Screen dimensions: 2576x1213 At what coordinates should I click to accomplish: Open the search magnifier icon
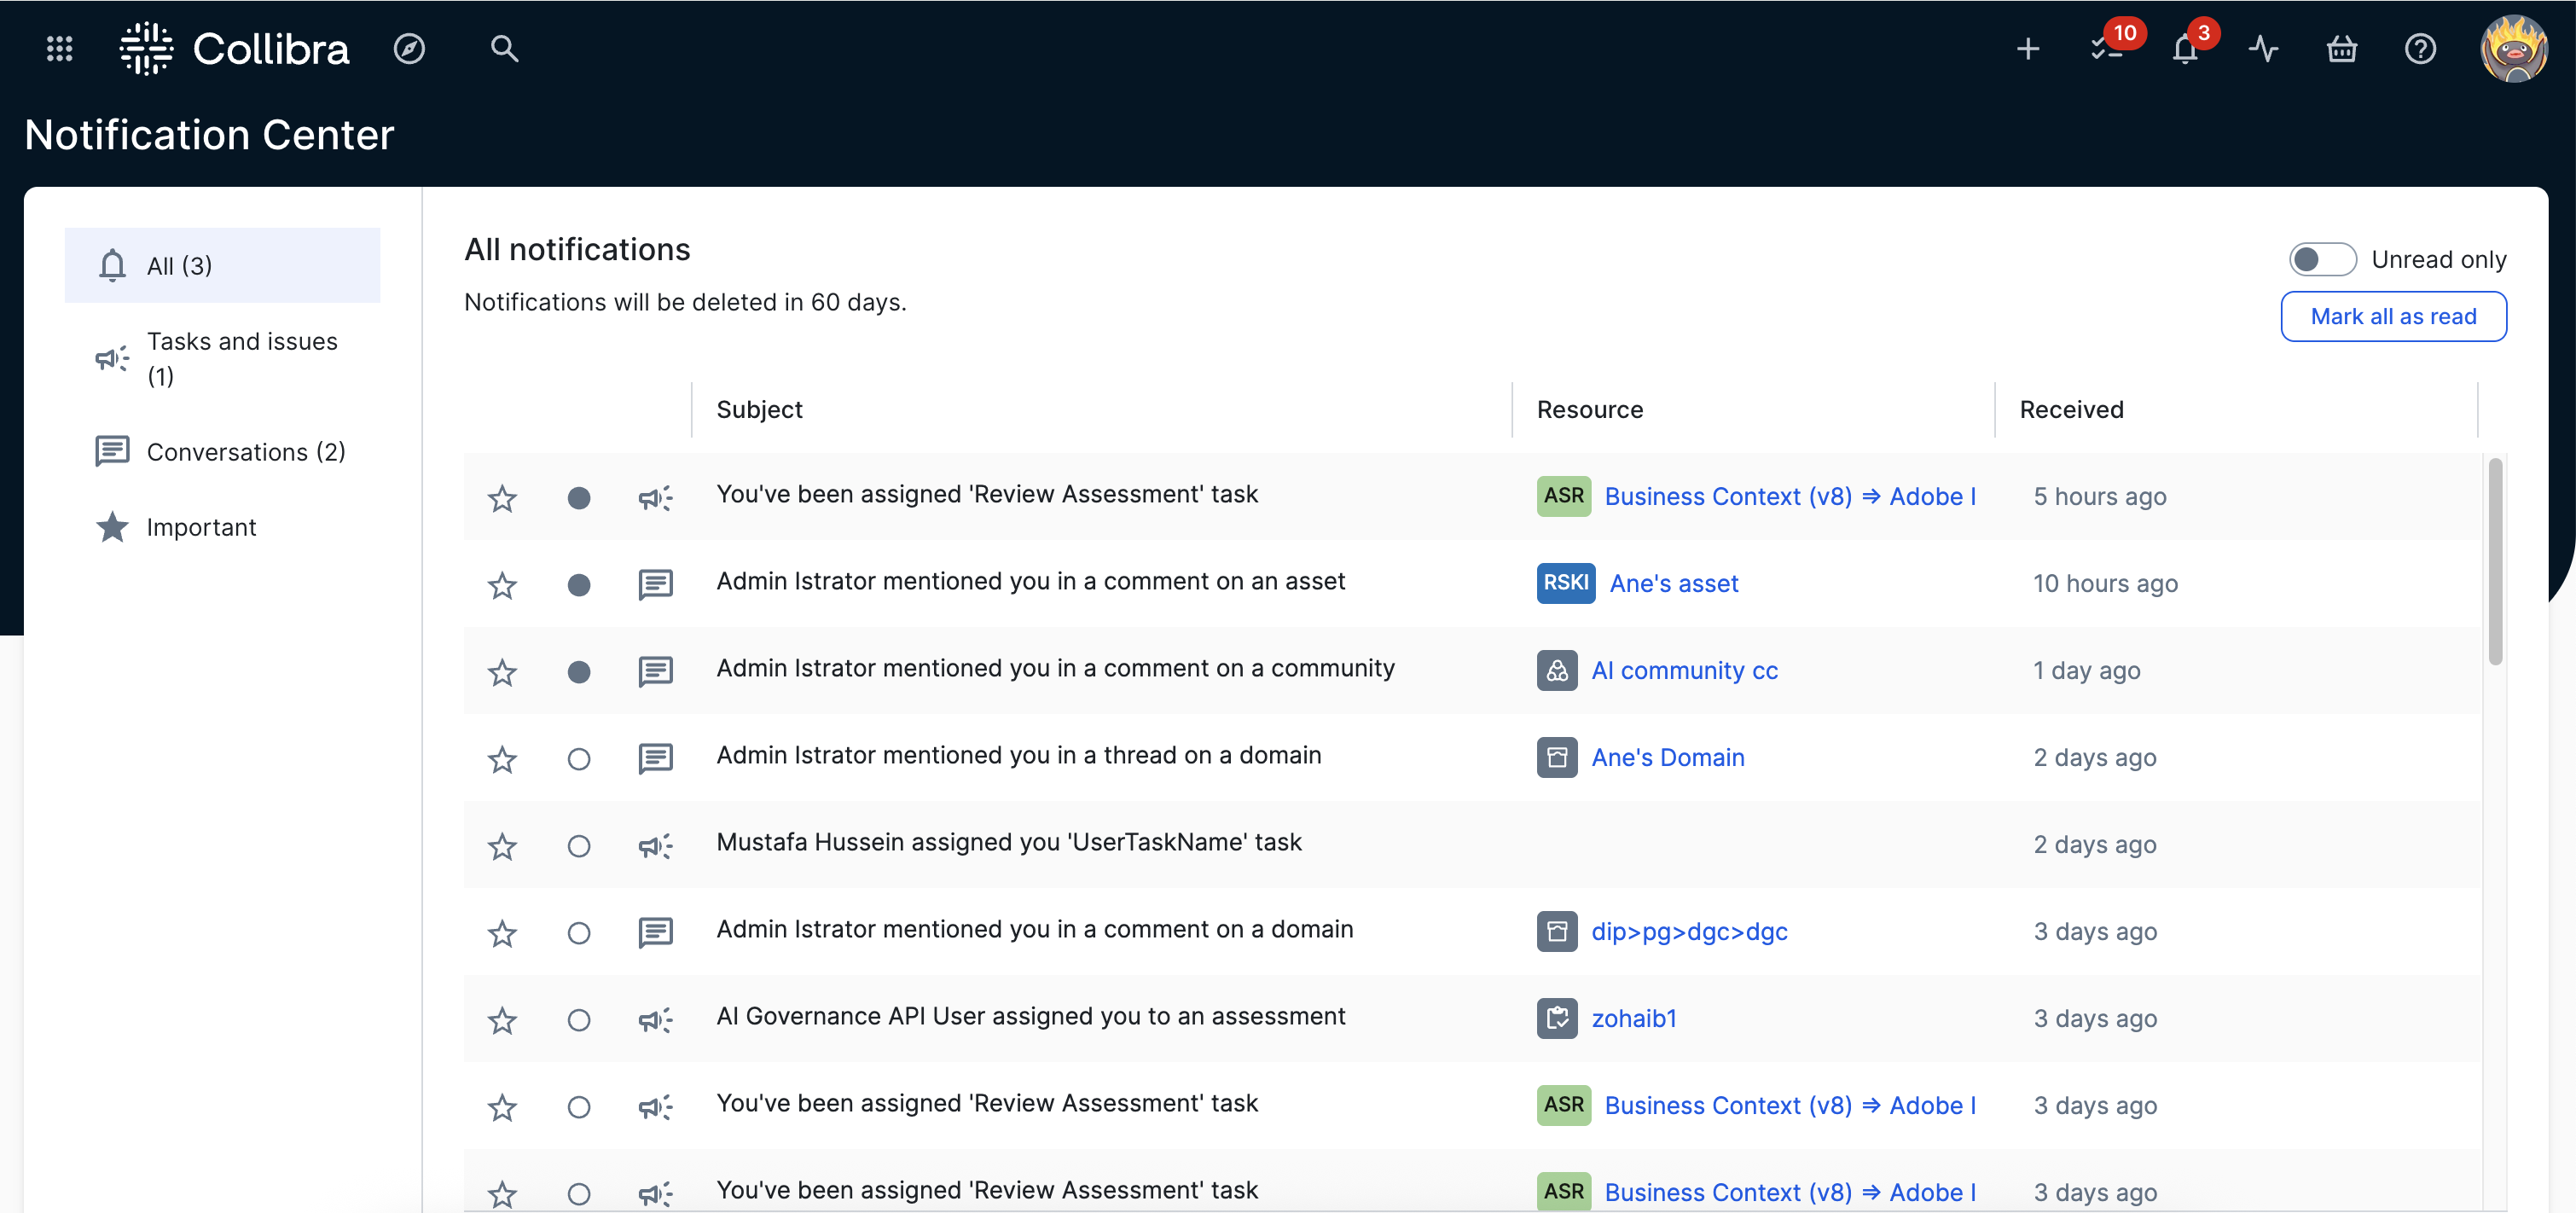click(x=504, y=48)
